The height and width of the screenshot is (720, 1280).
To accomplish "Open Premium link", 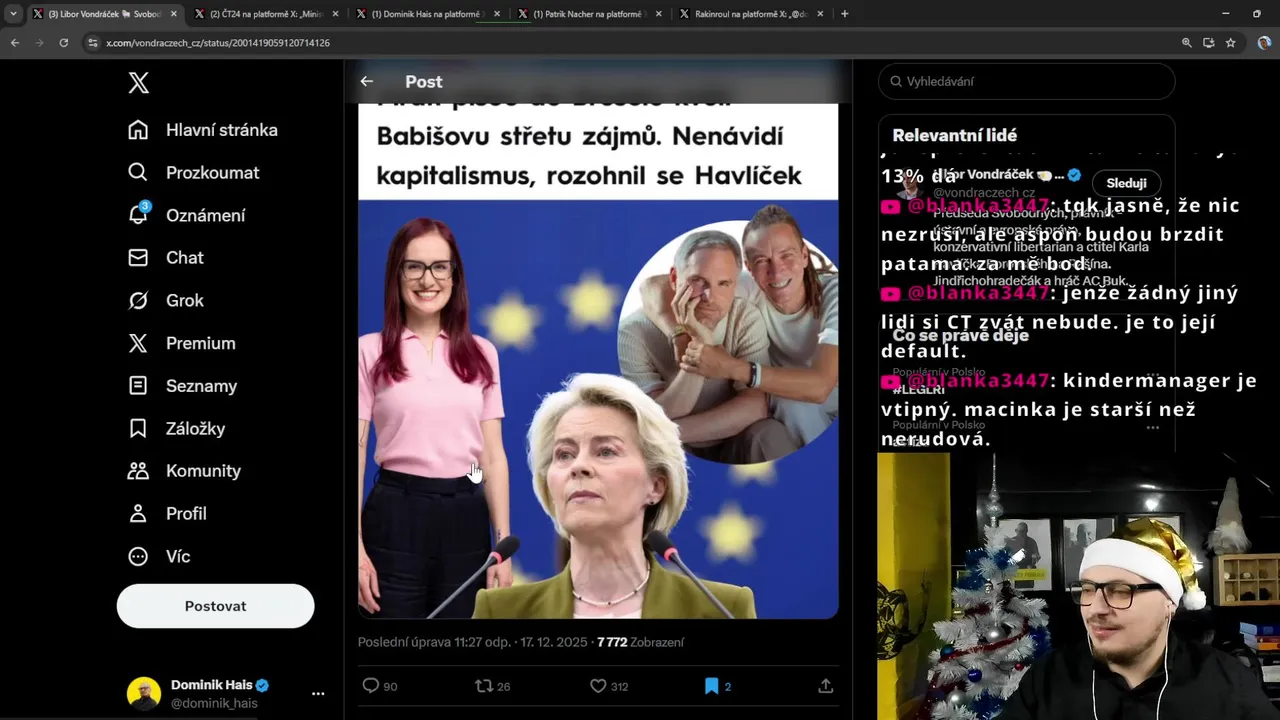I will click(x=201, y=343).
